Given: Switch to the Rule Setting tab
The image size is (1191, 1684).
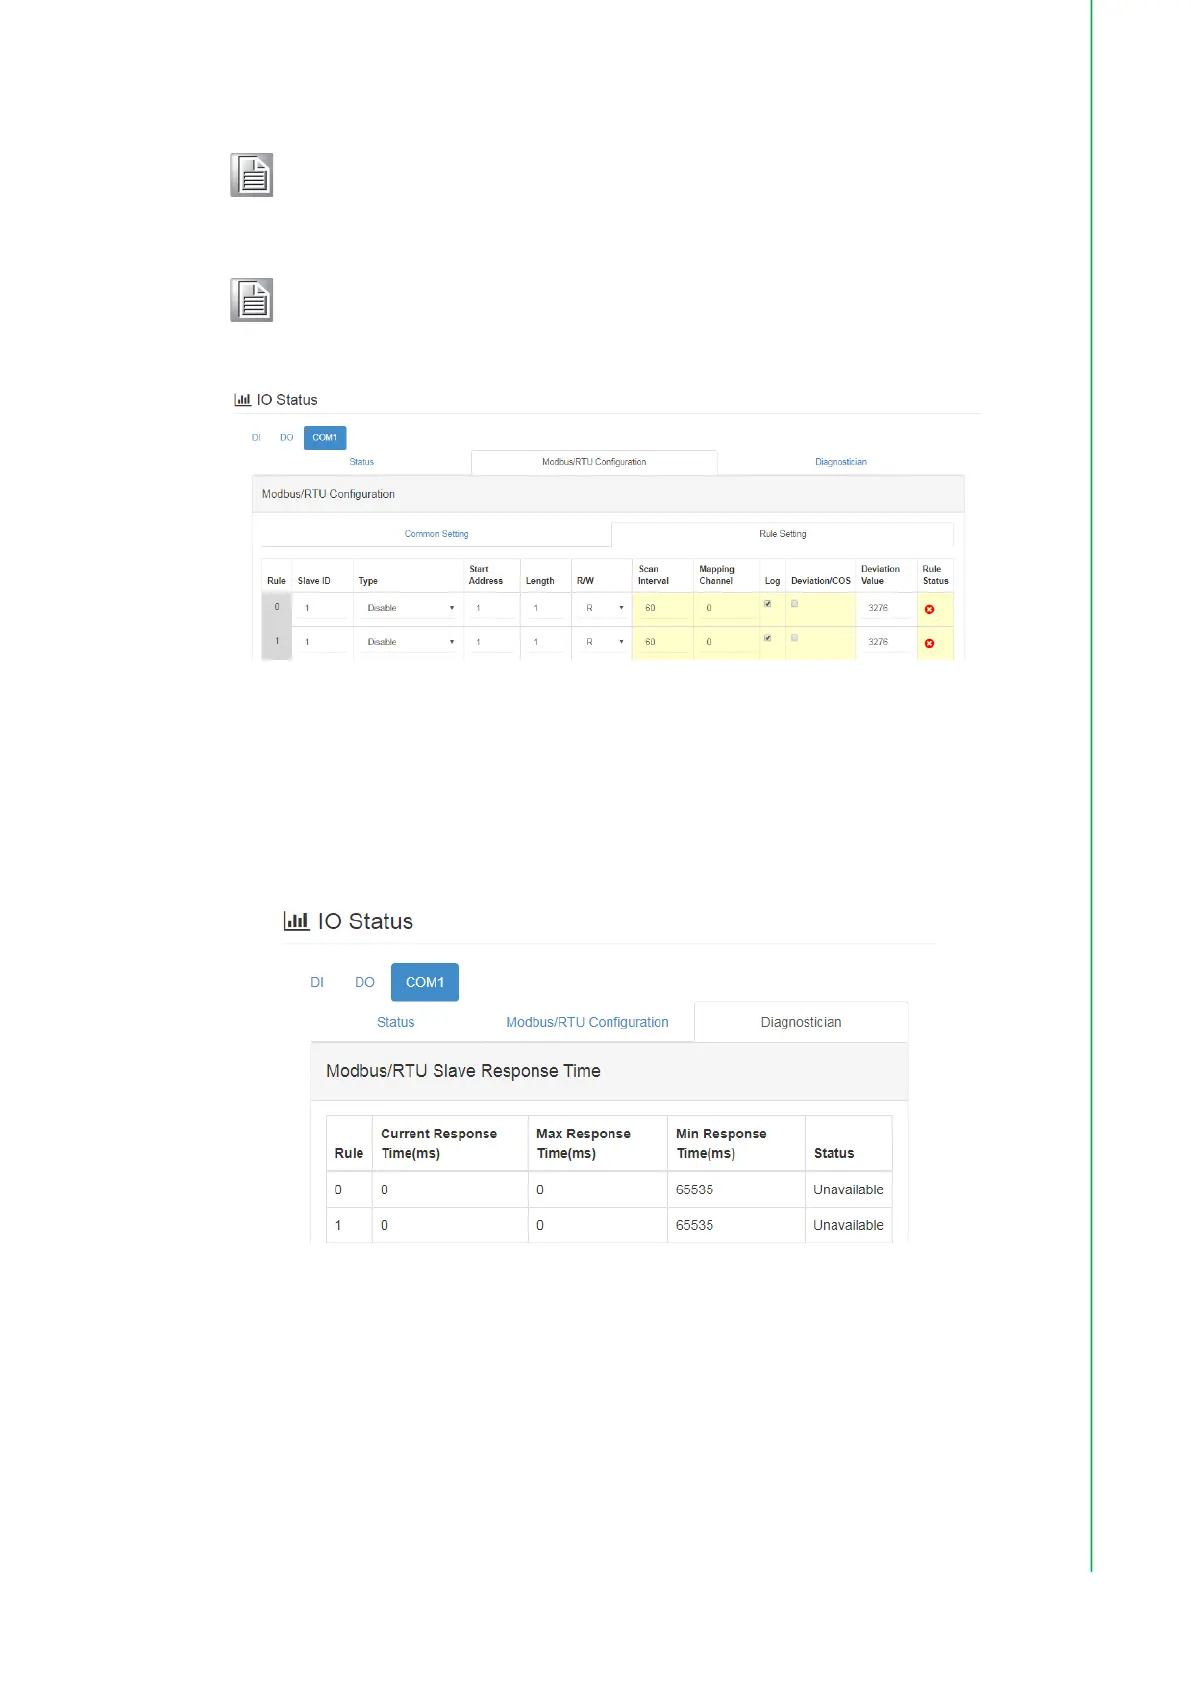Looking at the screenshot, I should (x=782, y=534).
